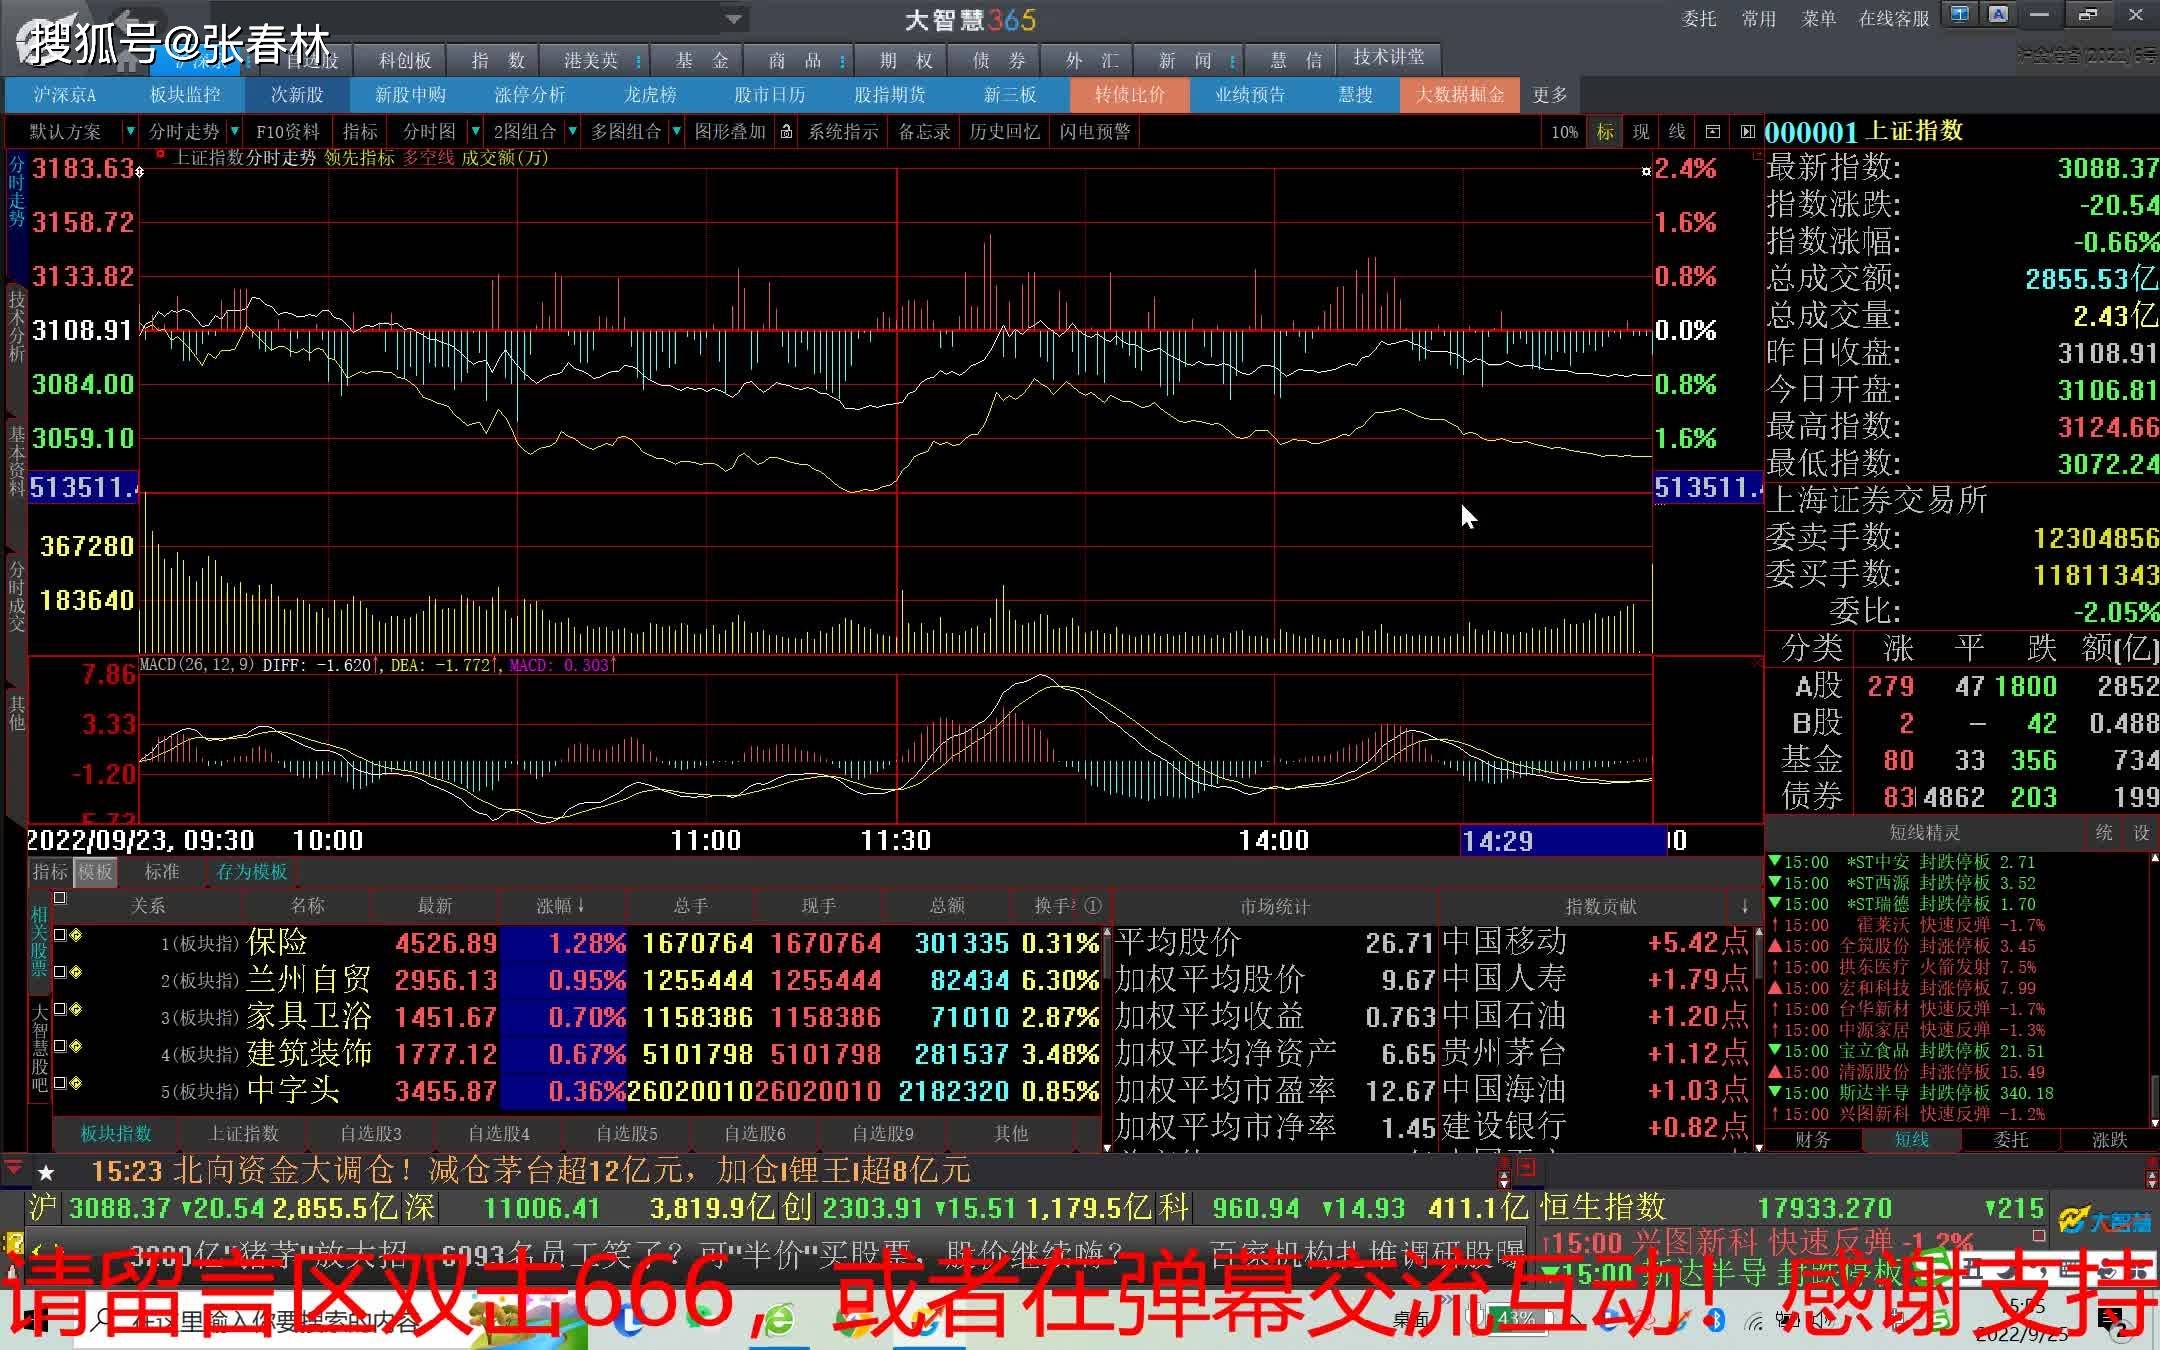Screen dimensions: 2160x1350
Task: Click the blue 'A' font icon in title bar
Action: point(1998,15)
